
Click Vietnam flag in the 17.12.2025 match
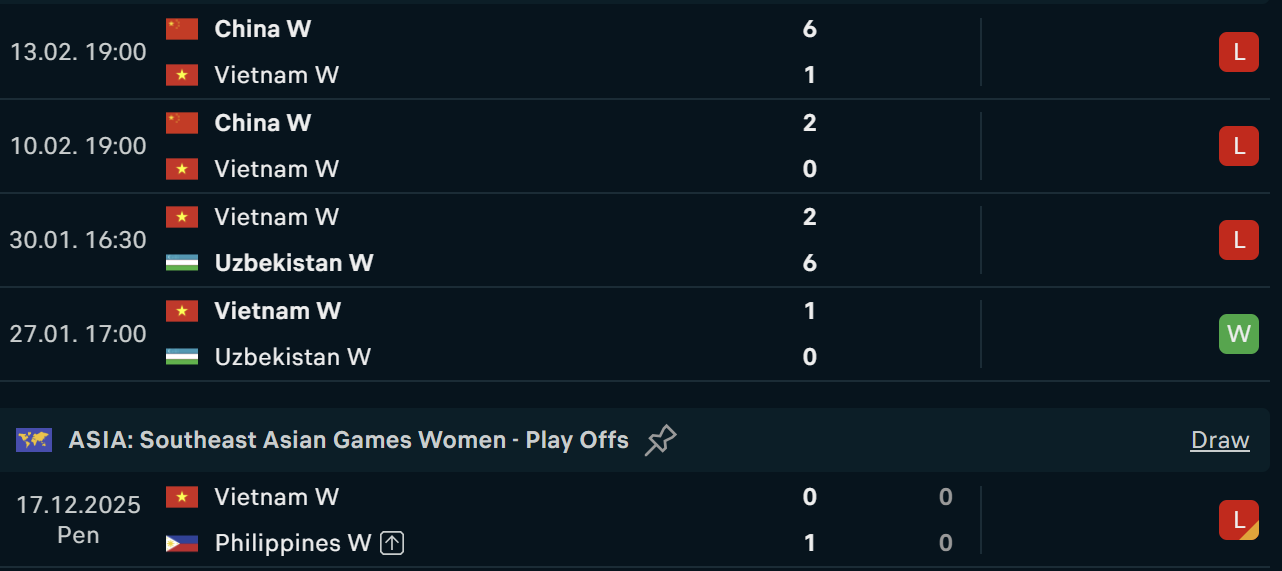pyautogui.click(x=182, y=497)
